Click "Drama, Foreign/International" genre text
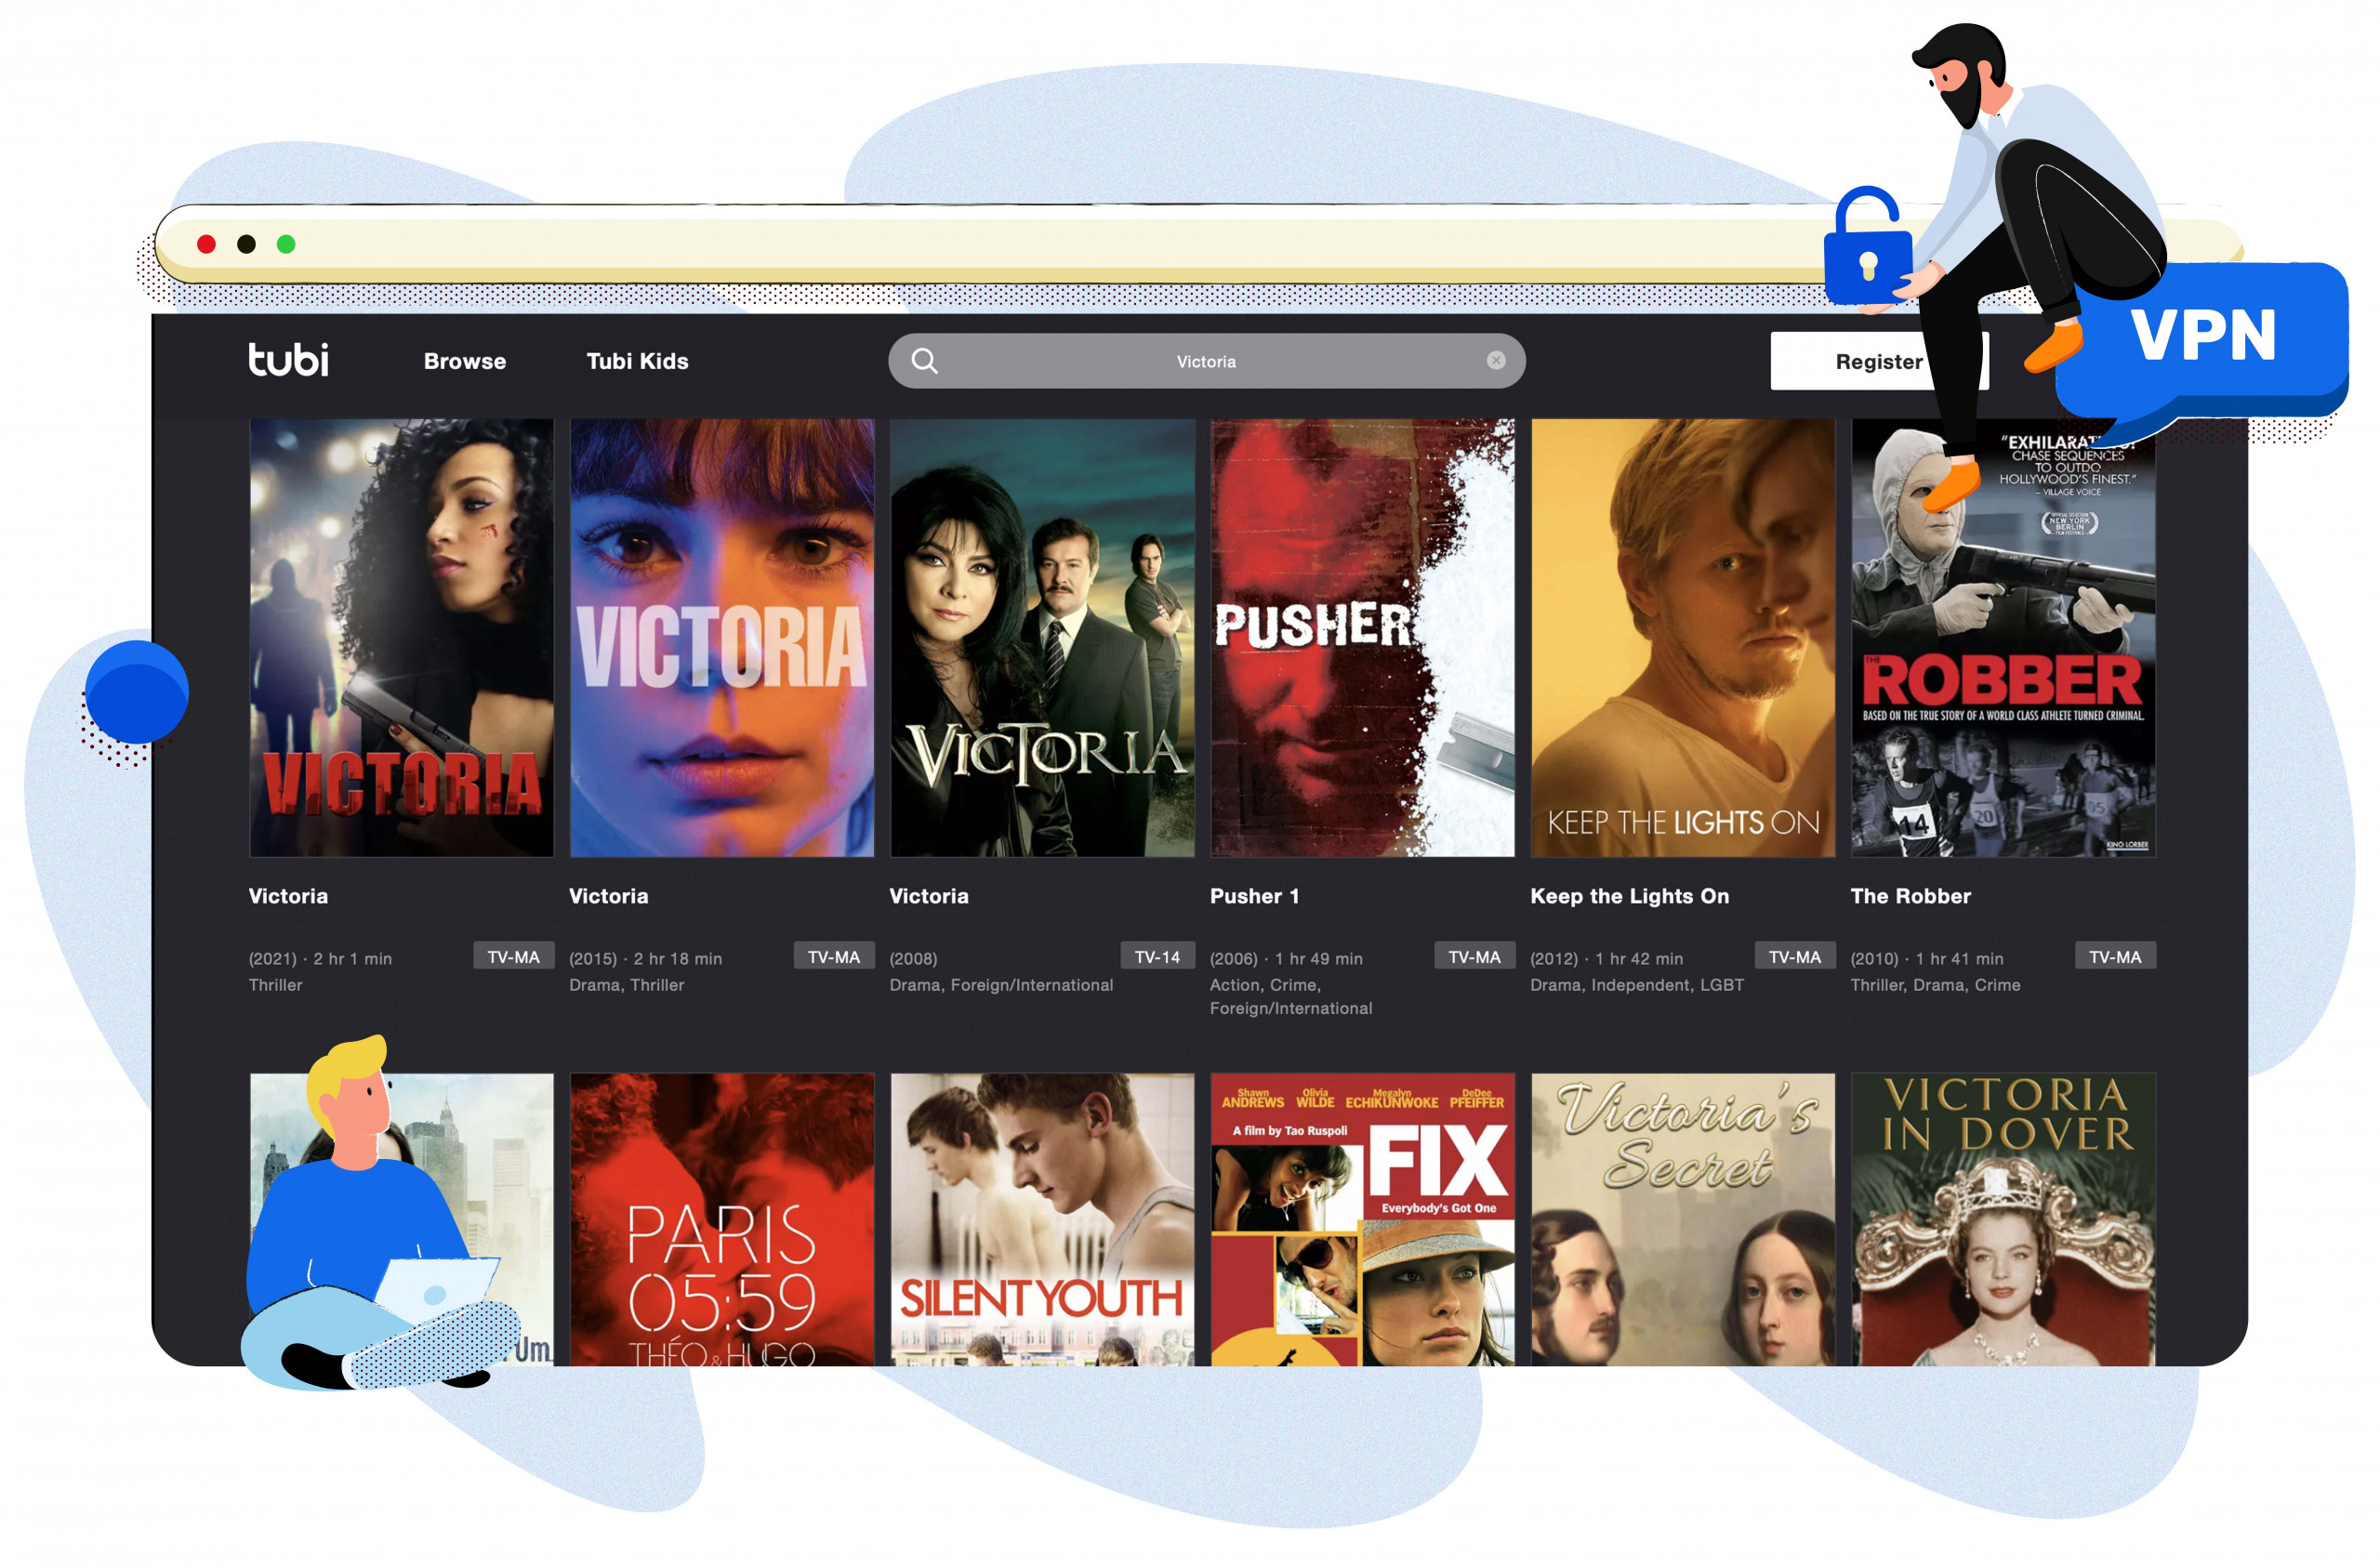This screenshot has height=1568, width=2380. click(1001, 986)
